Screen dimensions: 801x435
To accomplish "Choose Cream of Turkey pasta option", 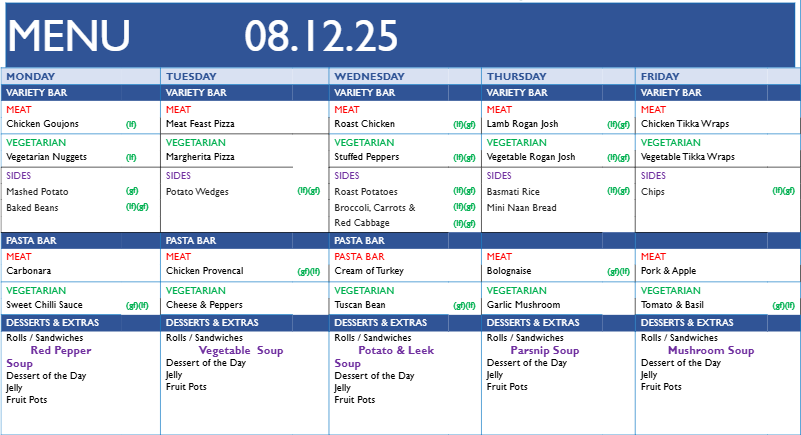I will pos(370,271).
